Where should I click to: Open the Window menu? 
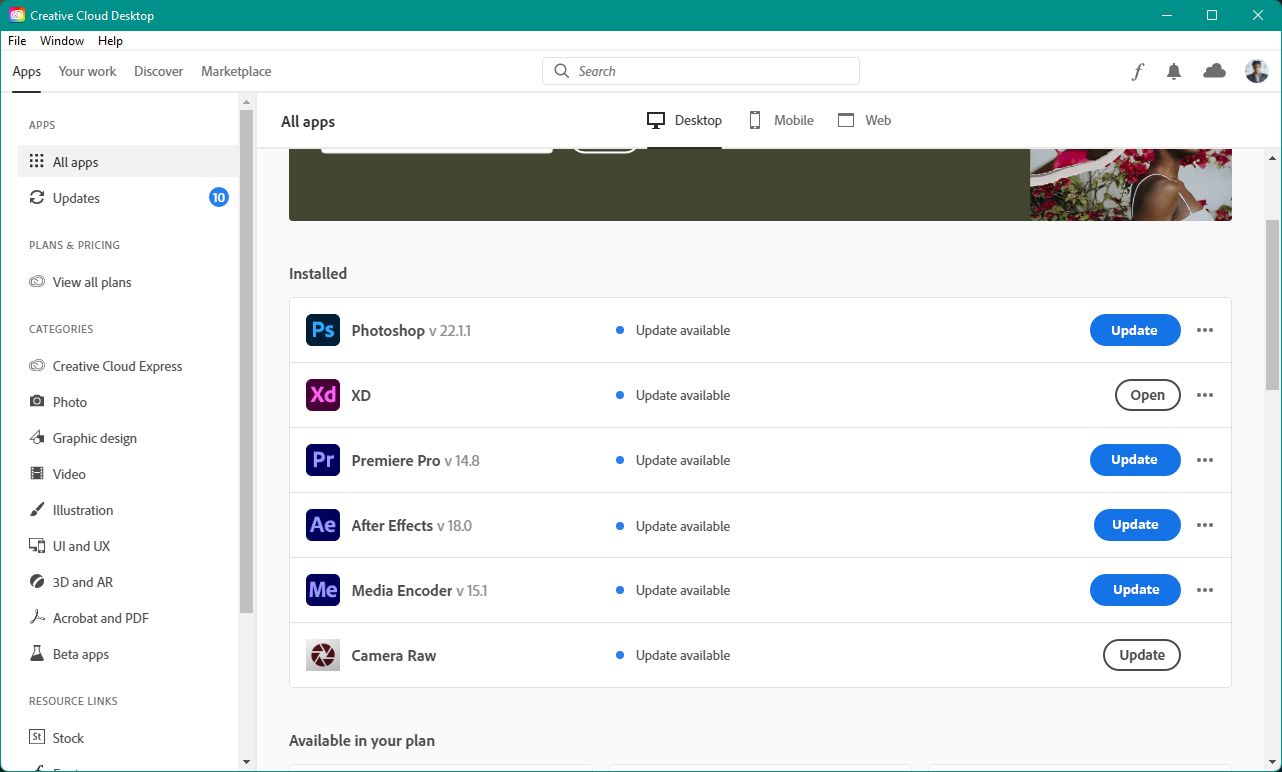[x=62, y=41]
